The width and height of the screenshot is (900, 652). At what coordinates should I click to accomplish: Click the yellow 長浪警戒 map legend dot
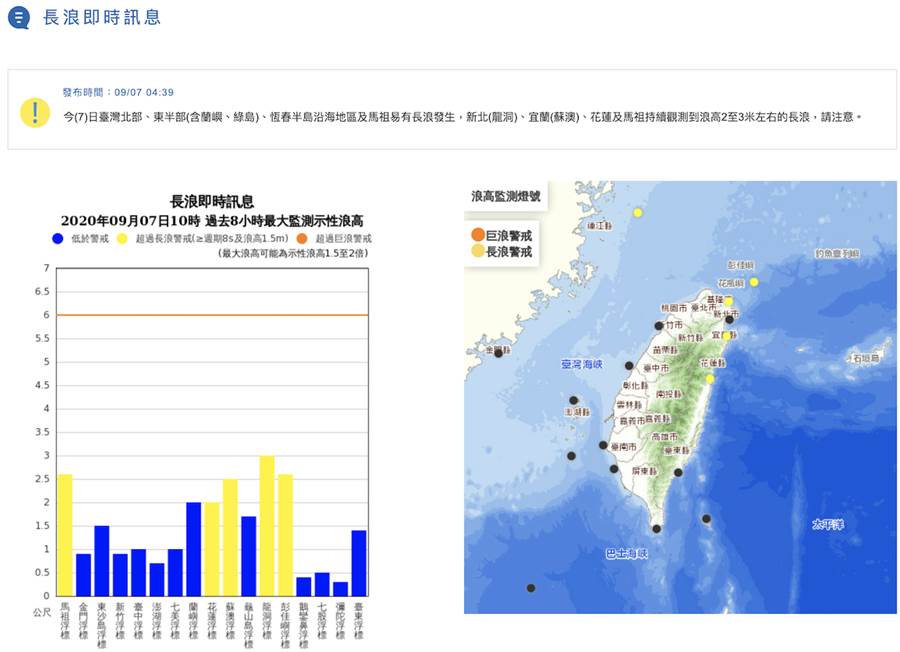coord(478,251)
